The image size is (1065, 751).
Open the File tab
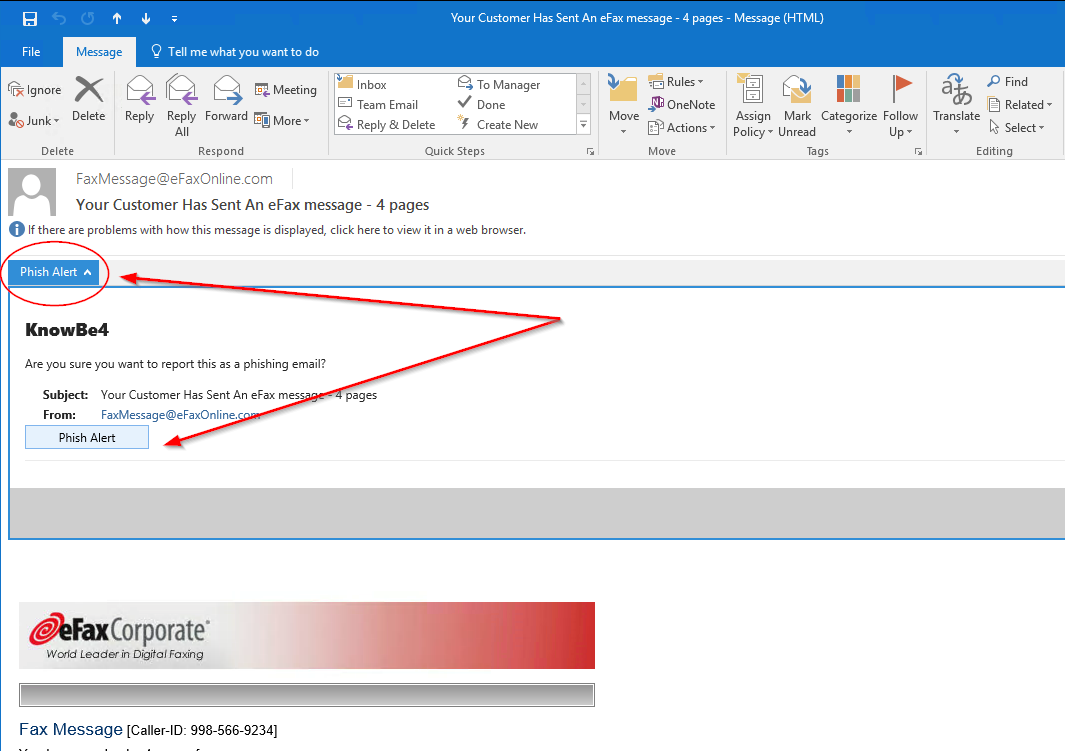[31, 52]
